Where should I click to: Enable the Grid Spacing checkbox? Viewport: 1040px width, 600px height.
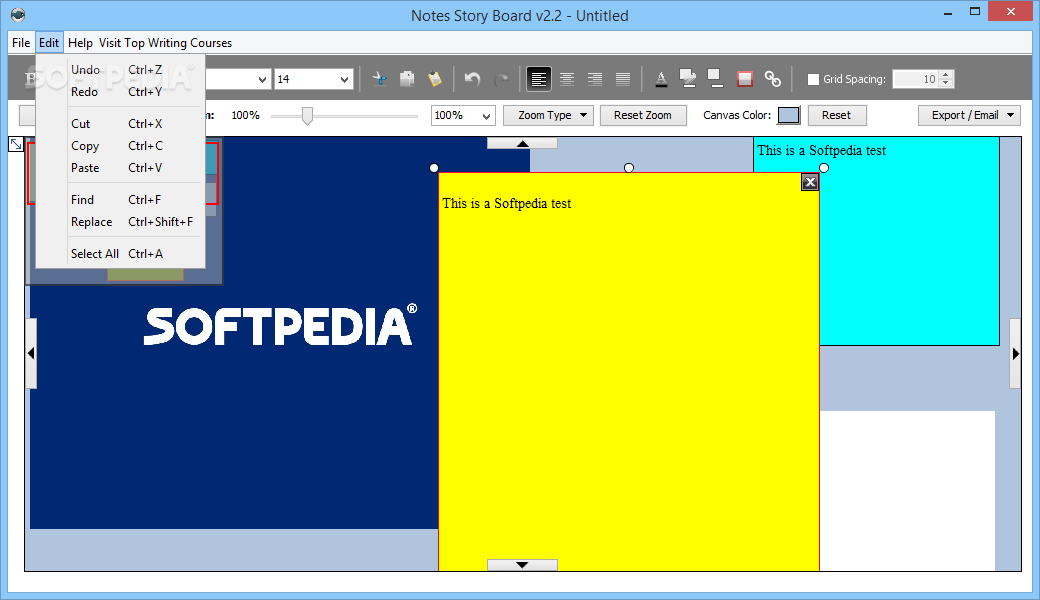[813, 79]
